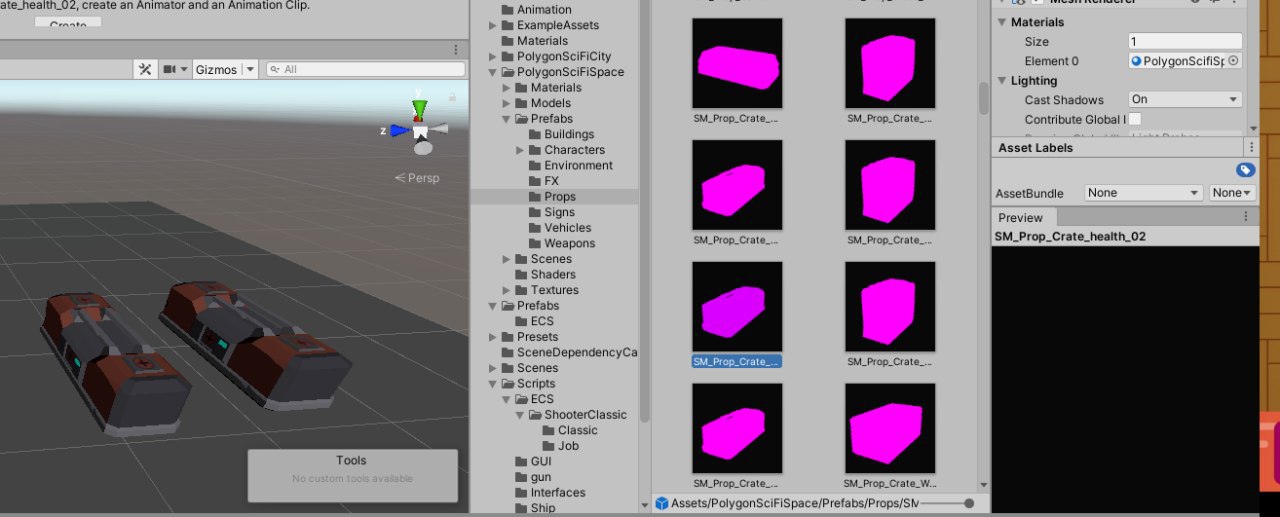
Task: Click the prefab icon in the path bar
Action: pyautogui.click(x=661, y=503)
